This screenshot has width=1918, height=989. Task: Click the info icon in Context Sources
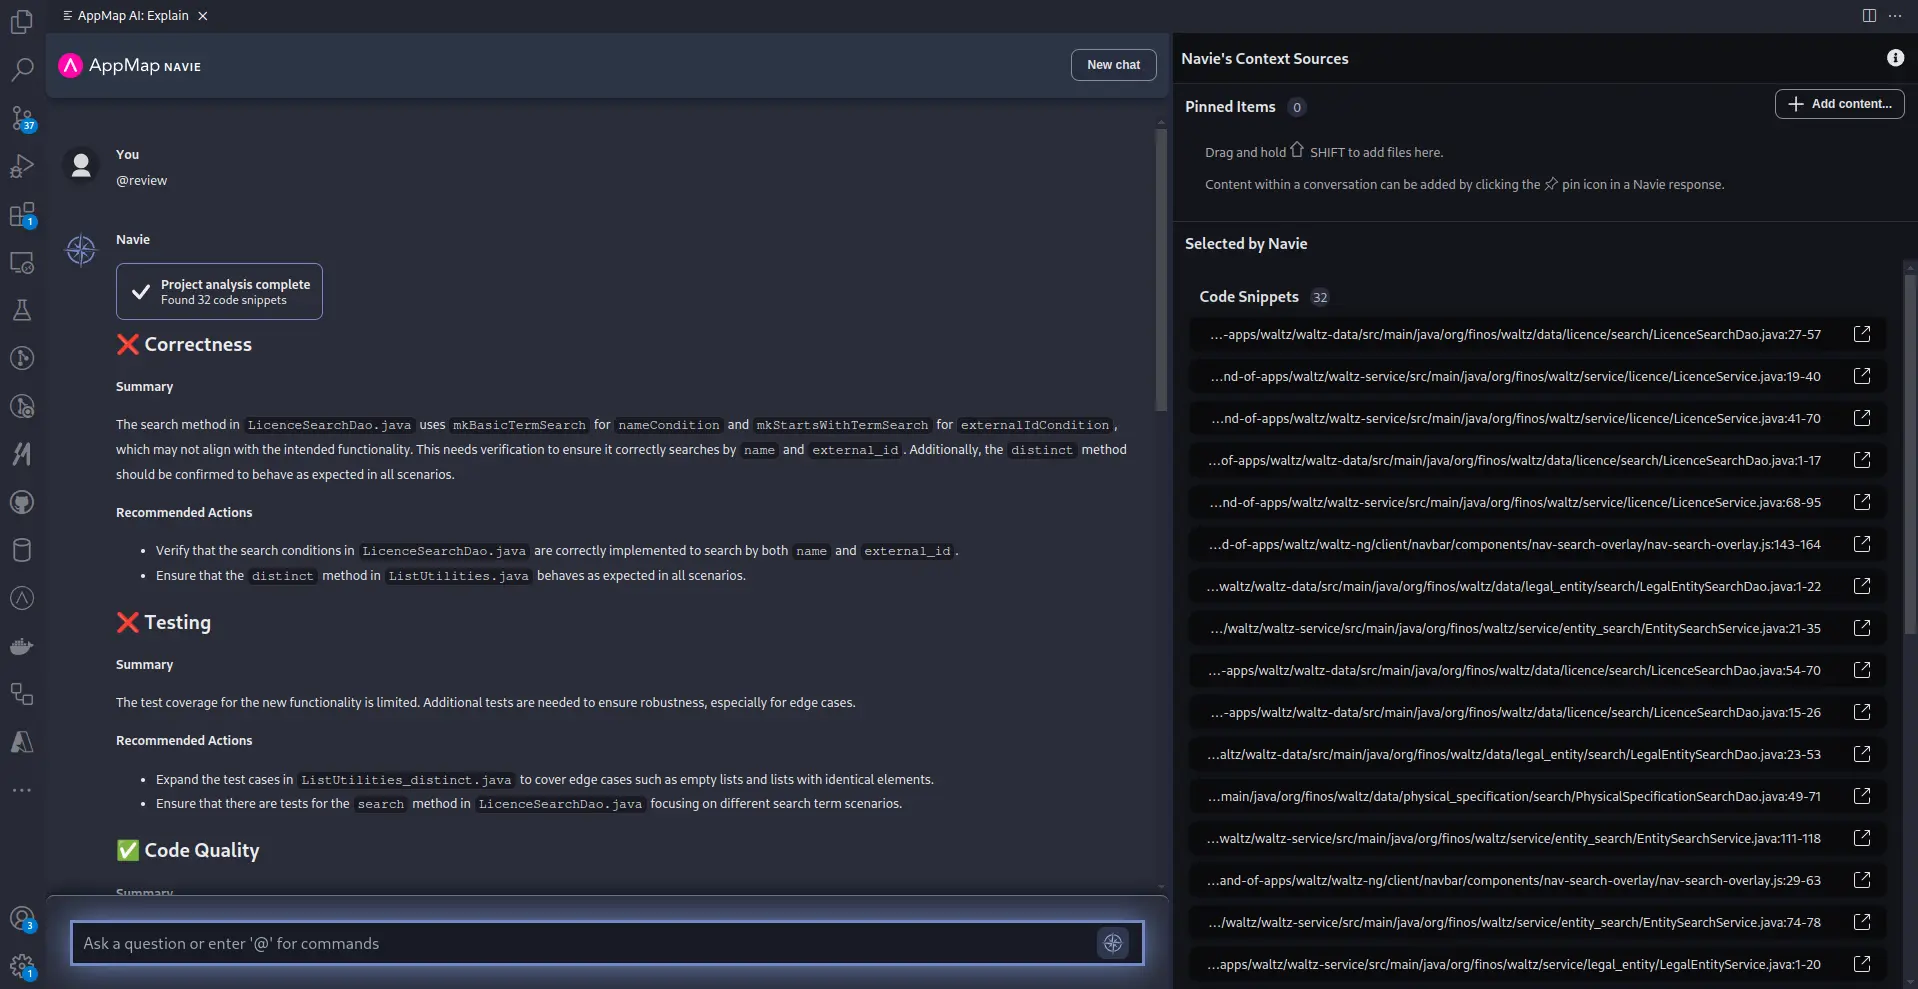point(1895,58)
